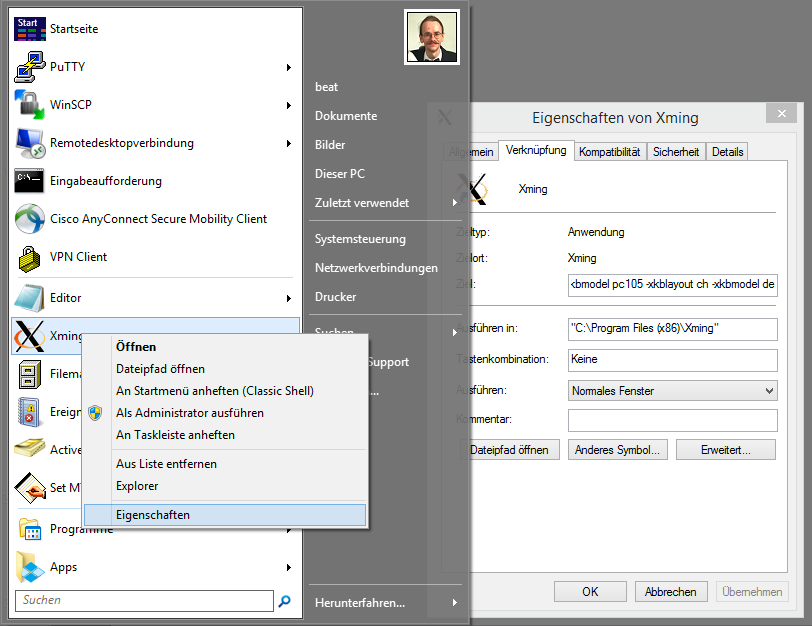Switch to the Verknüpfung tab
Viewport: 812px width, 626px height.
(x=536, y=151)
